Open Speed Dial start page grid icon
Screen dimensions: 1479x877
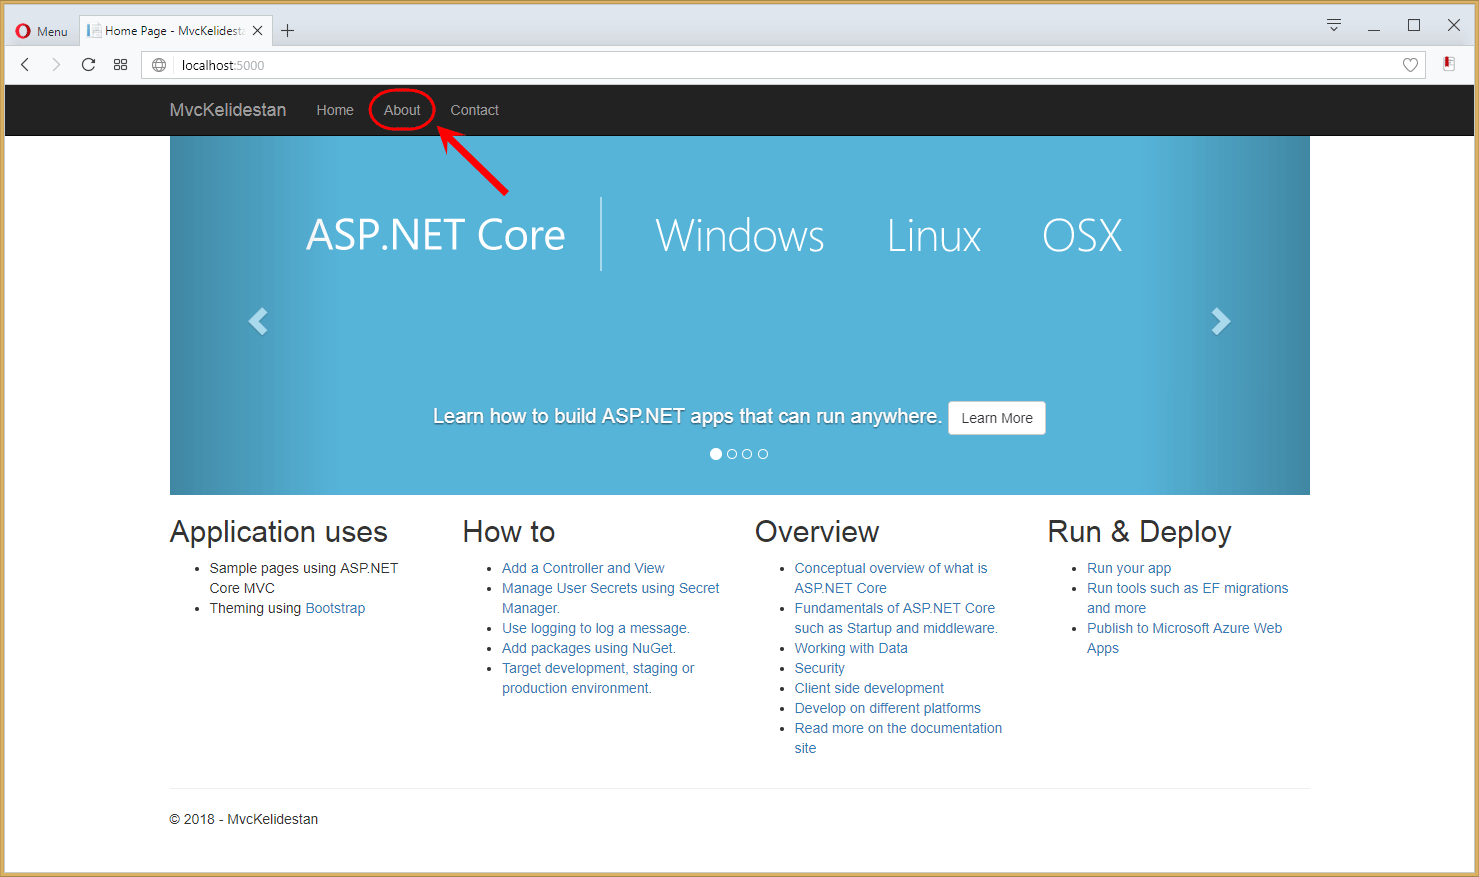coord(120,65)
